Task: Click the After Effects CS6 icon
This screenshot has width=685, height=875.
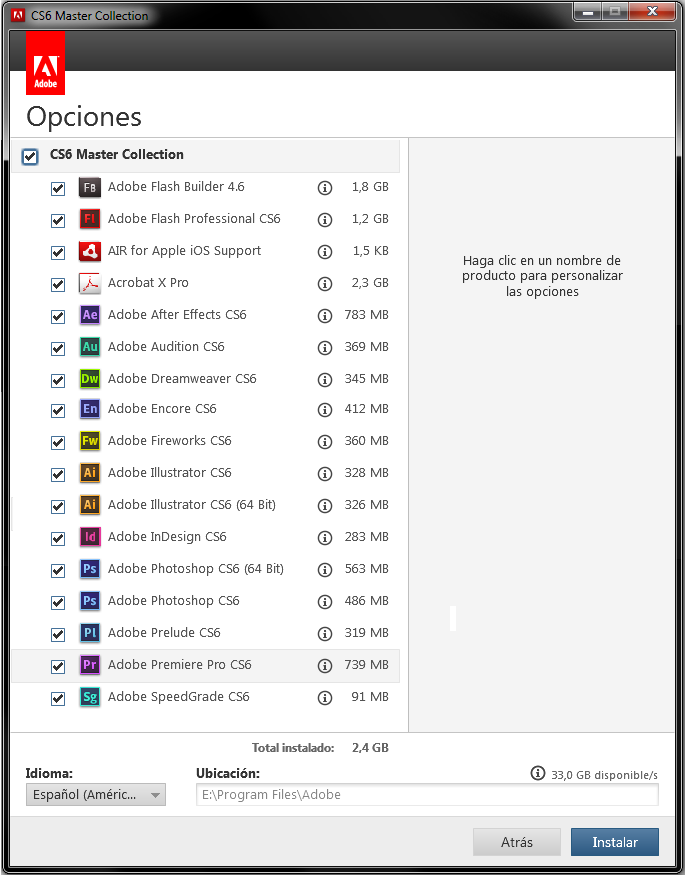Action: coord(90,315)
